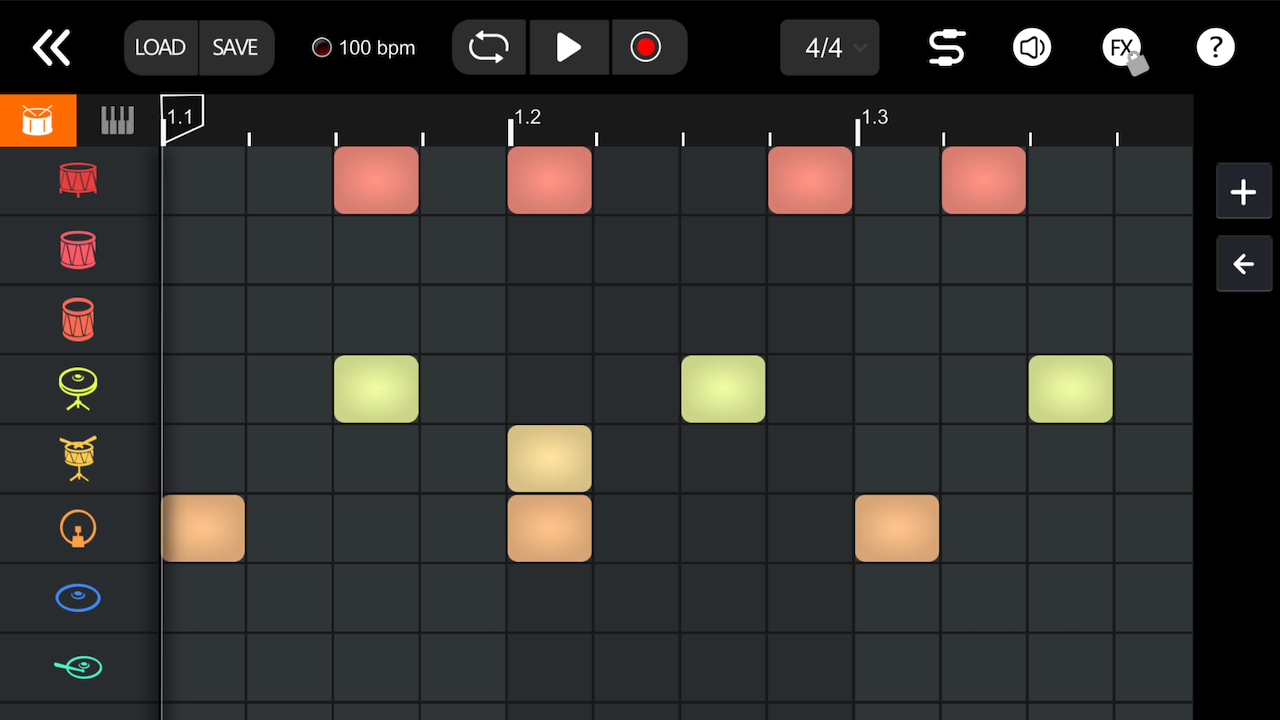Switch to the drum pads tab
This screenshot has height=720, width=1280.
pyautogui.click(x=38, y=120)
